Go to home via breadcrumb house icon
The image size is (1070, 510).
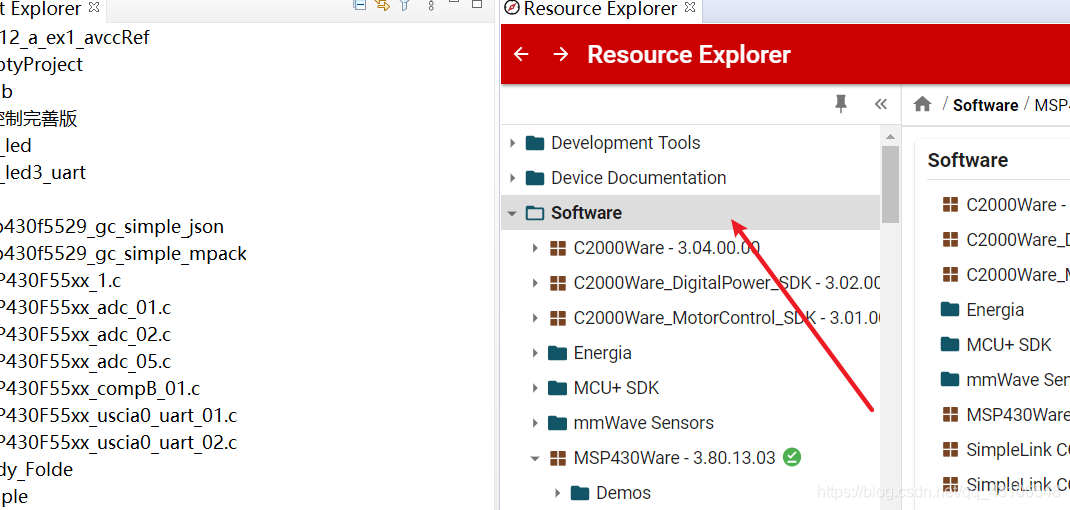(923, 104)
